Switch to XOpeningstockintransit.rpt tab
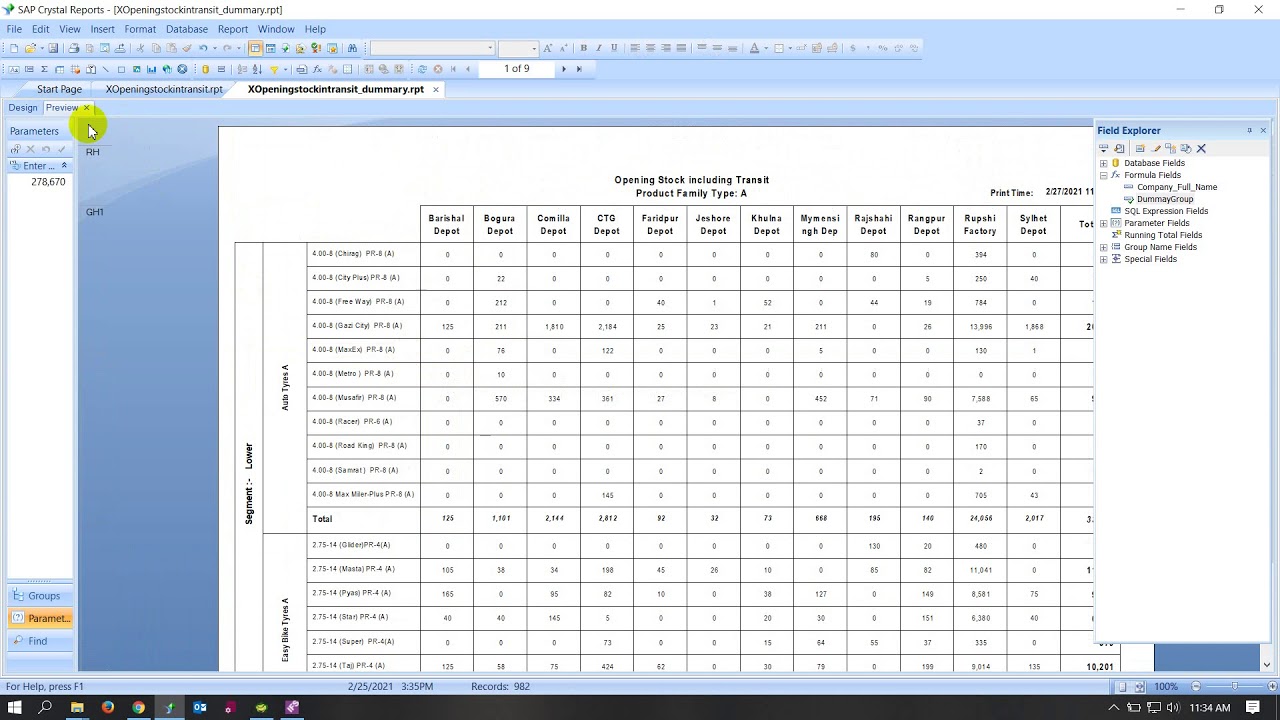Screen dimensions: 1280x720 point(164,89)
